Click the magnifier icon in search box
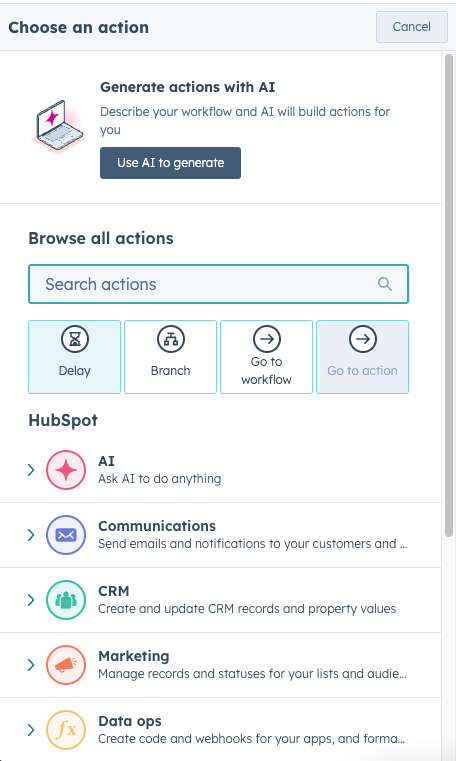456x761 pixels. [x=385, y=284]
